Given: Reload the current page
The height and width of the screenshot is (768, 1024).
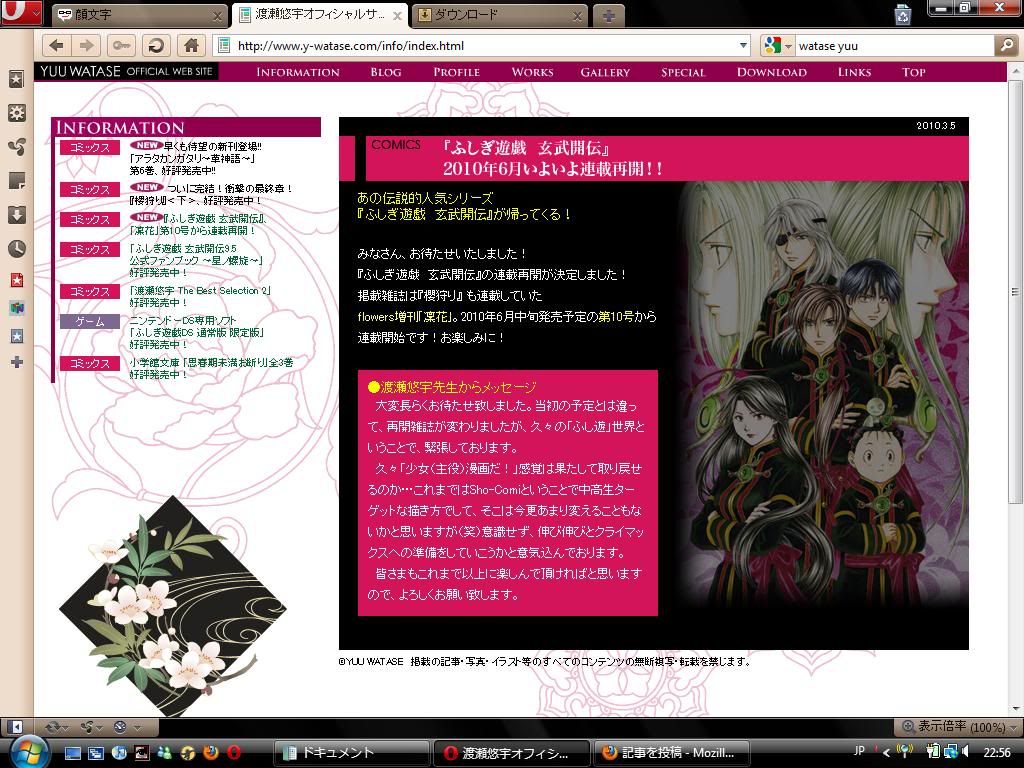Looking at the screenshot, I should pyautogui.click(x=156, y=45).
